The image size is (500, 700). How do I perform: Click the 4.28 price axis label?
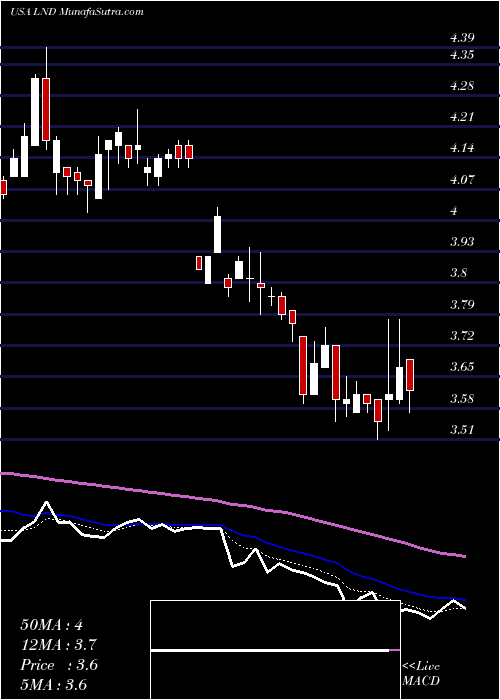[x=462, y=86]
